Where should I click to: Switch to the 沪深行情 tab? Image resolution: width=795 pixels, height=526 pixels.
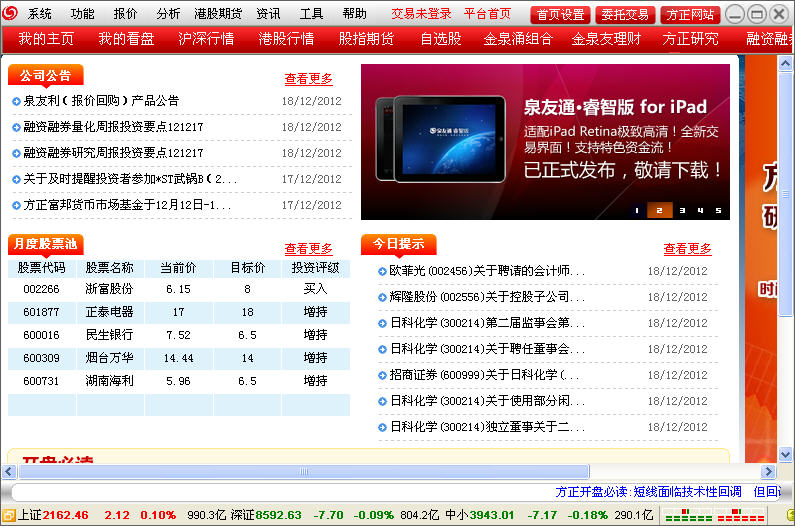(206, 39)
